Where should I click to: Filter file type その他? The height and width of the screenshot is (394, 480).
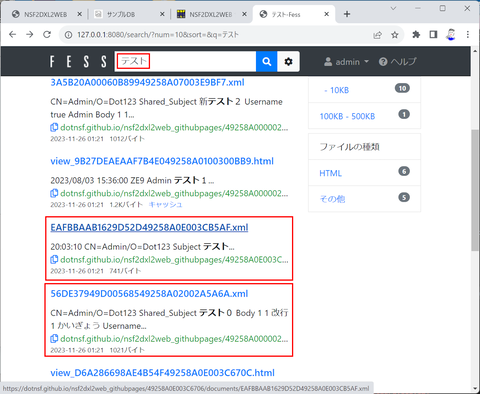(332, 199)
